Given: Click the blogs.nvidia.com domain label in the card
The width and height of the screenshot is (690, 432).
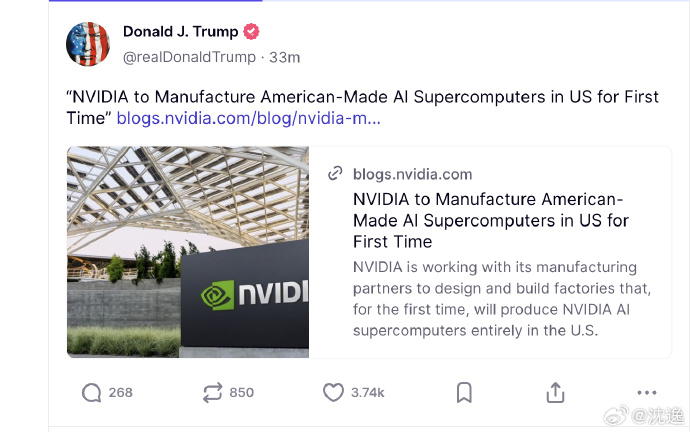Looking at the screenshot, I should click(412, 174).
